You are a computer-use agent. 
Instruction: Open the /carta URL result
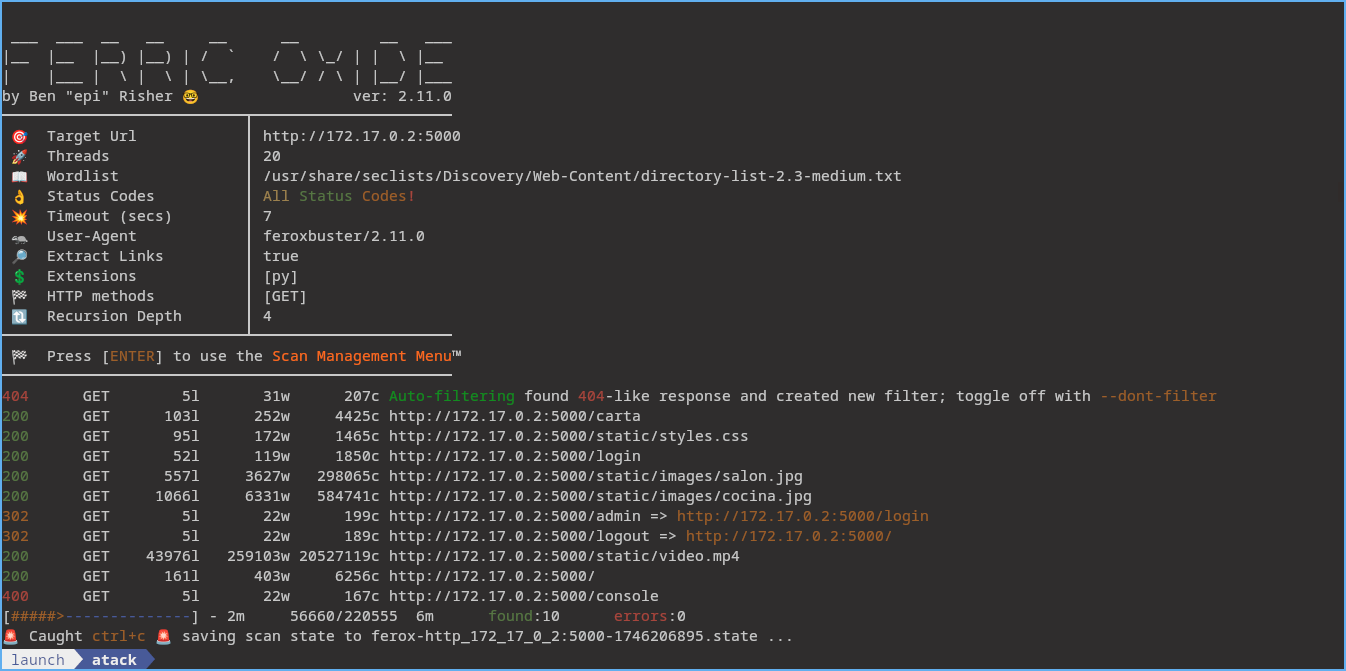pos(515,416)
